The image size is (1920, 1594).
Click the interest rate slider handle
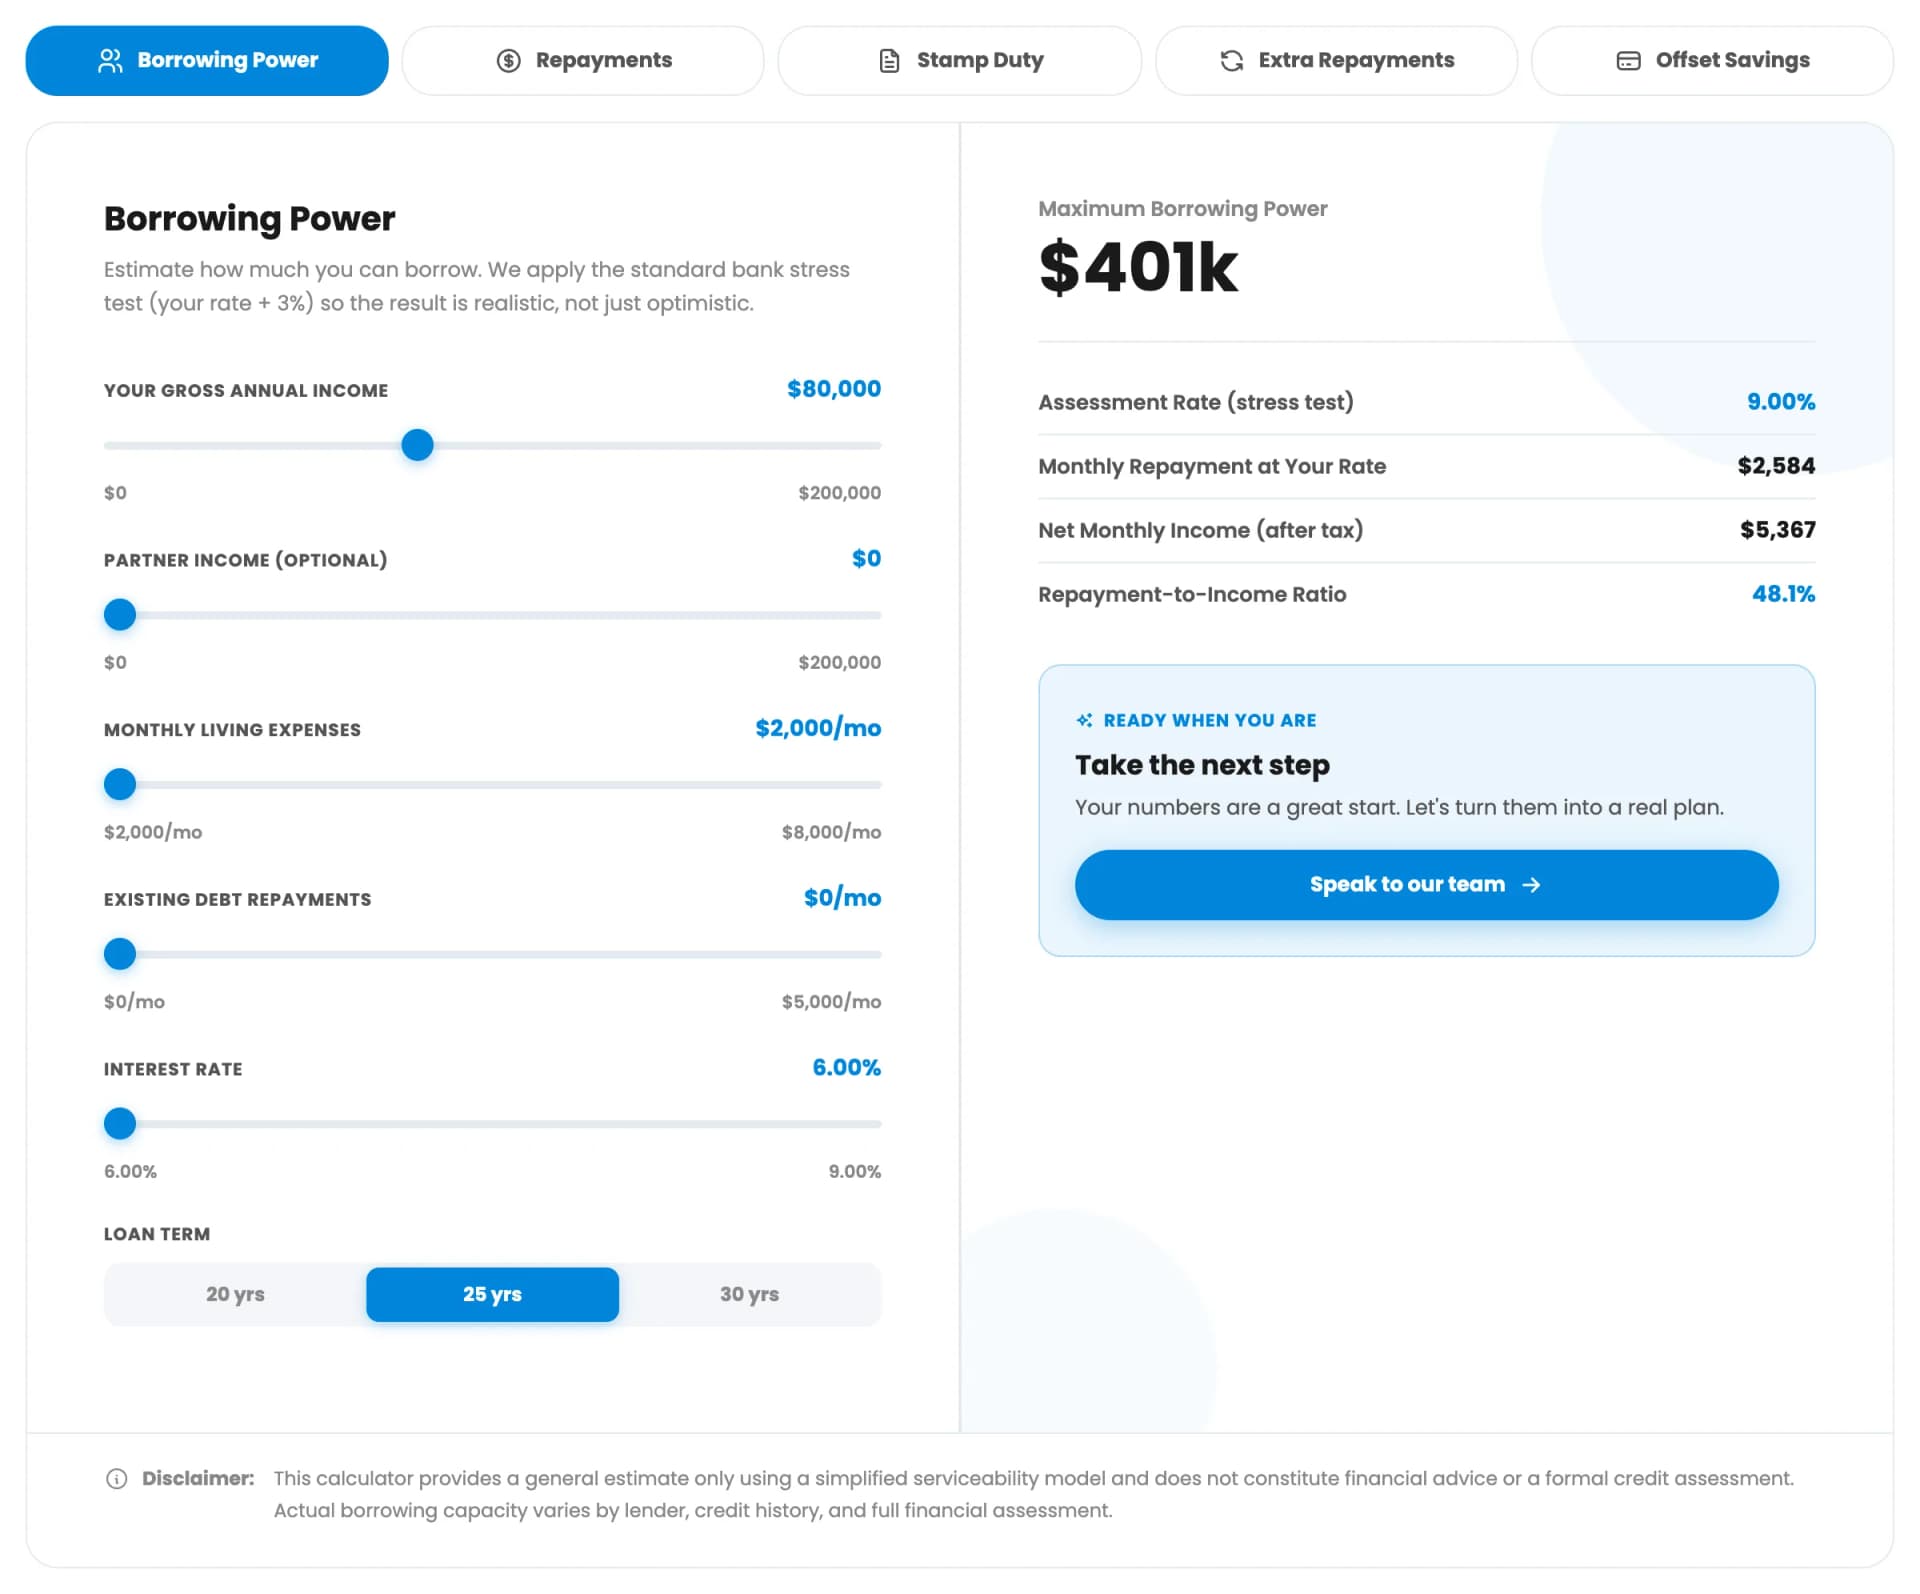pyautogui.click(x=120, y=1124)
